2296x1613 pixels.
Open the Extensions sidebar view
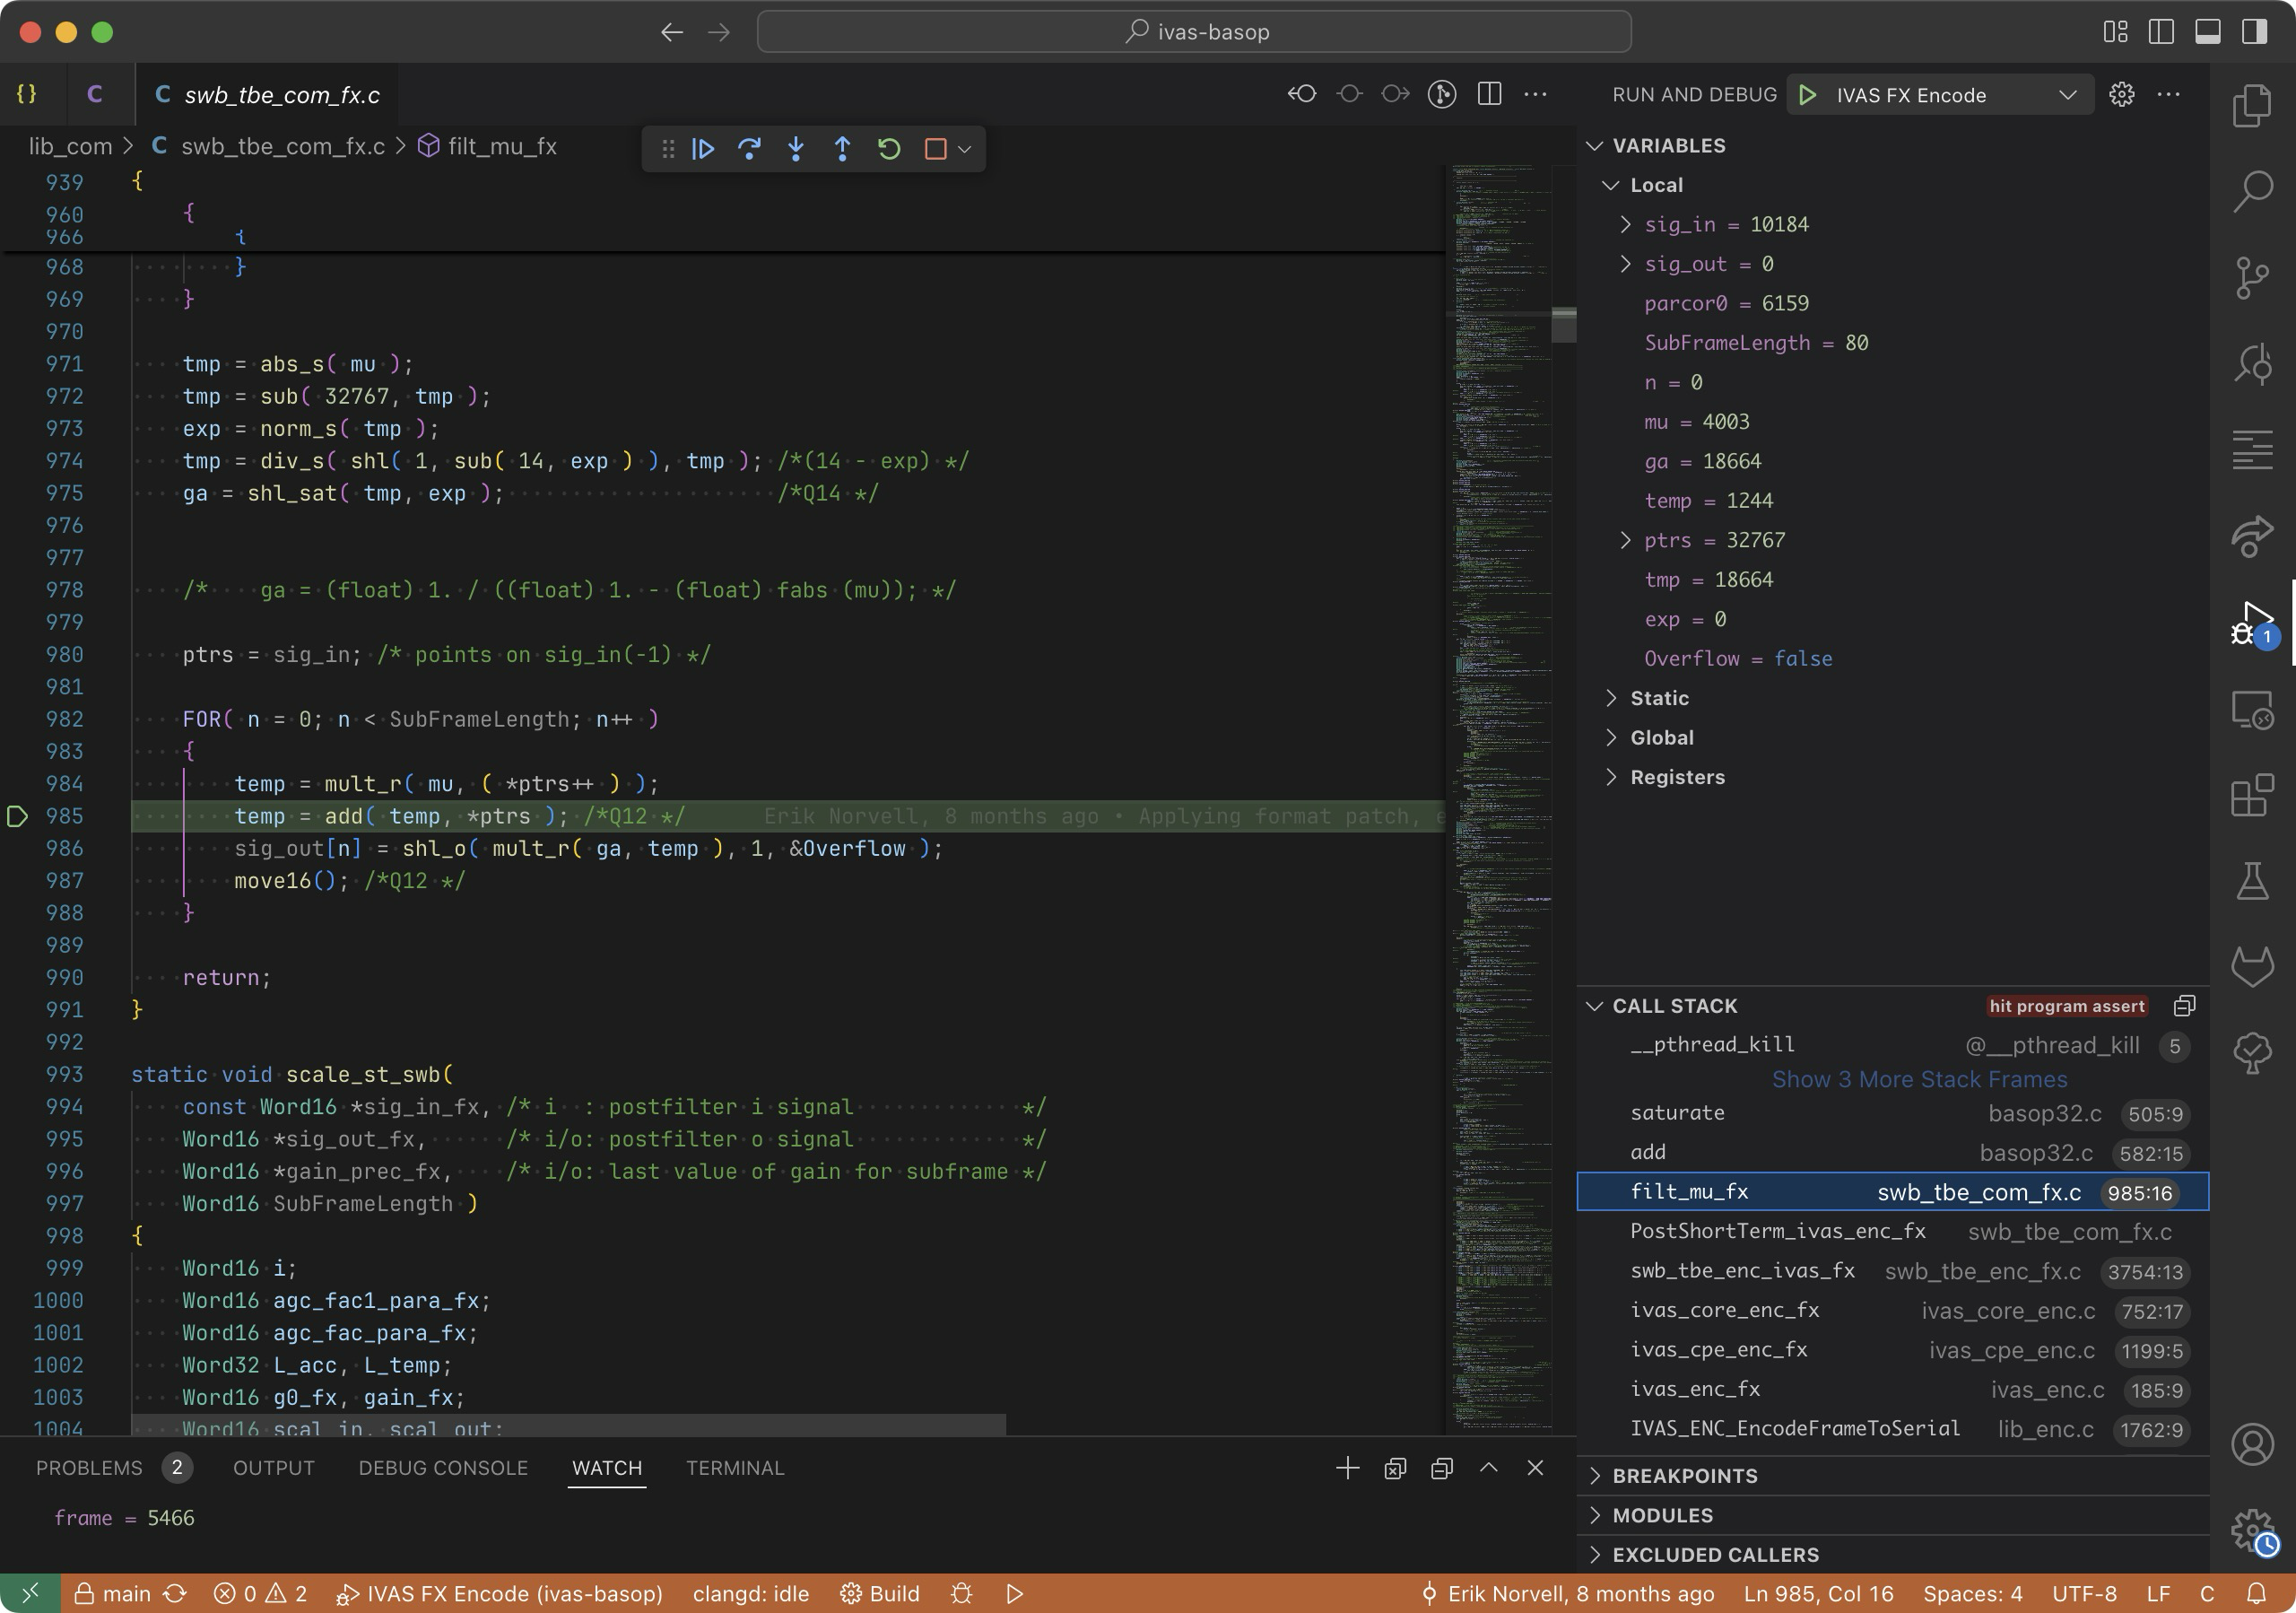point(2252,796)
